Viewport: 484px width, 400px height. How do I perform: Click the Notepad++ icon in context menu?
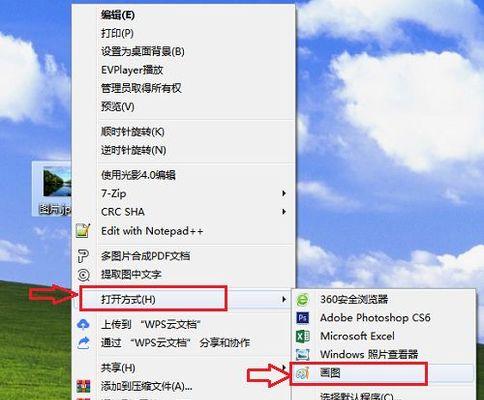(83, 231)
